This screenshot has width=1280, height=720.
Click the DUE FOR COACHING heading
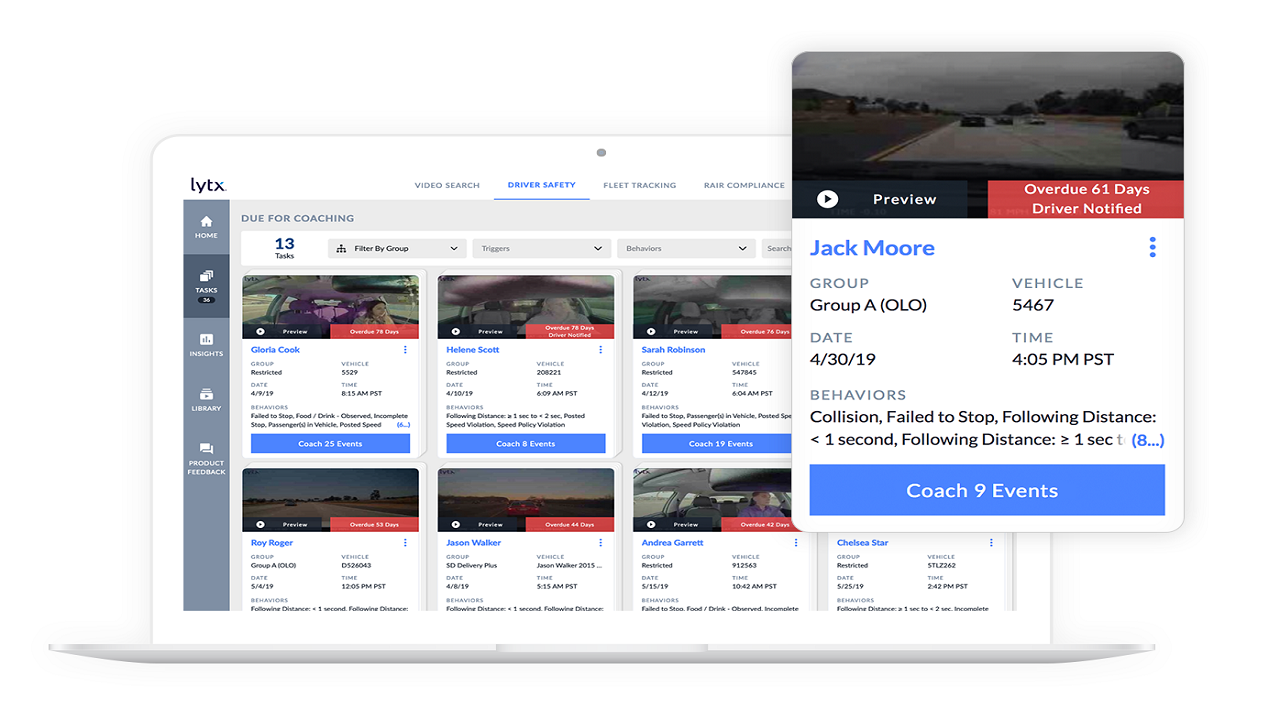point(297,218)
